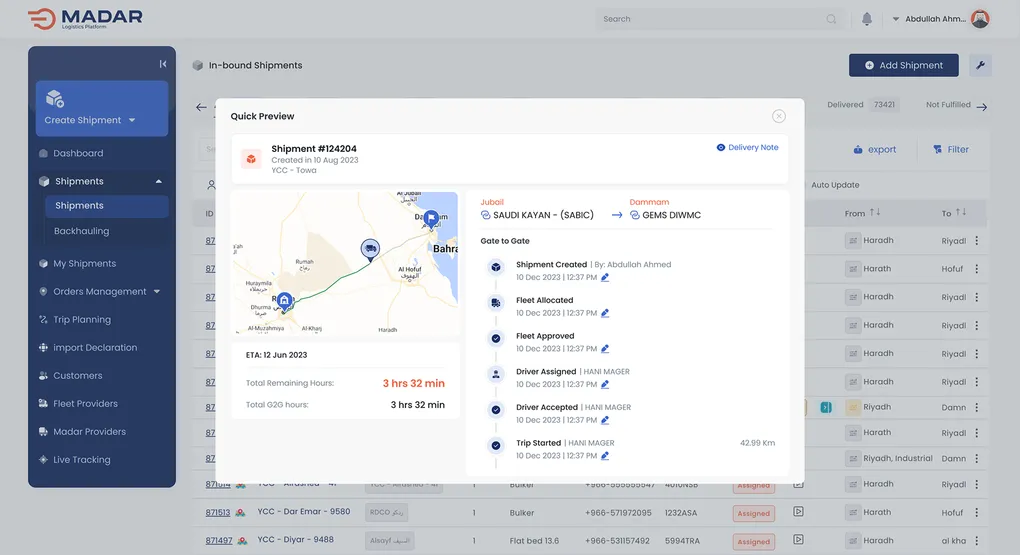Close the Quick Preview dialog
The width and height of the screenshot is (1020, 555).
point(779,116)
